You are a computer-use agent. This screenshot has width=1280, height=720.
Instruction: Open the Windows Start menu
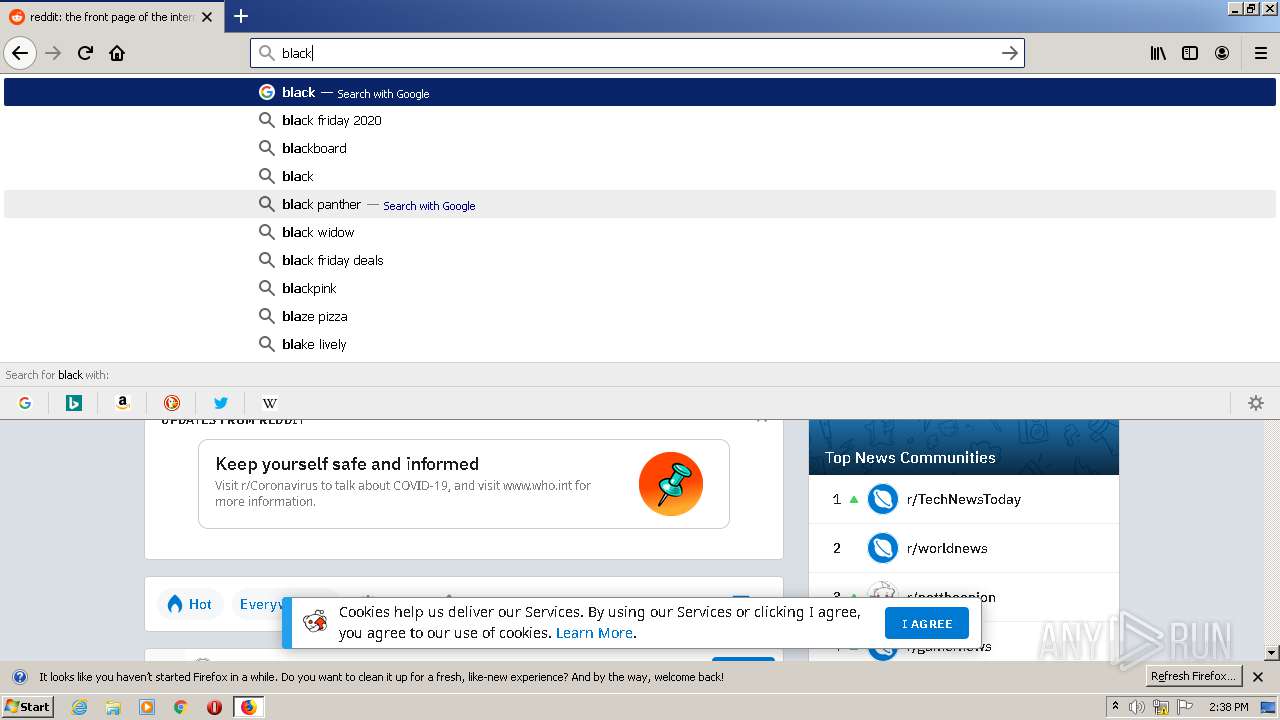pos(28,707)
